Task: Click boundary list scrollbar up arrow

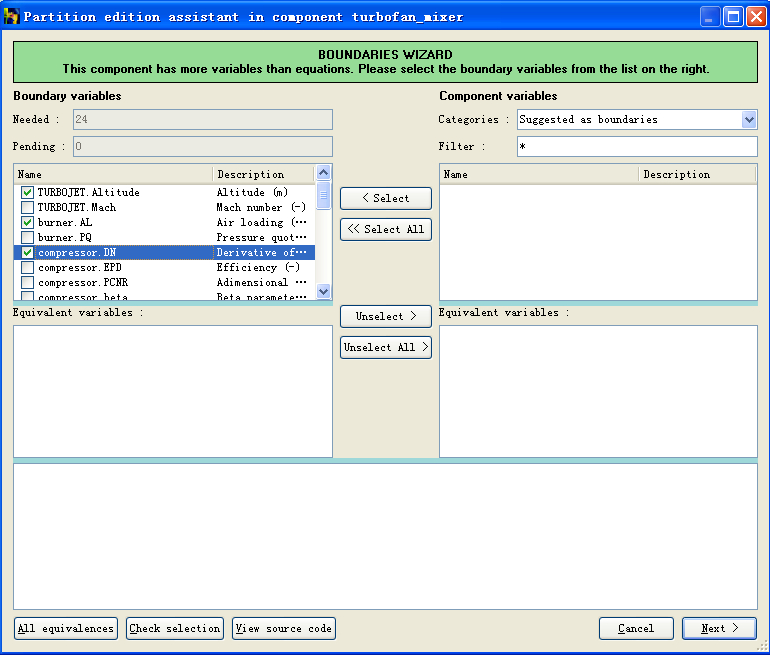Action: pyautogui.click(x=323, y=172)
